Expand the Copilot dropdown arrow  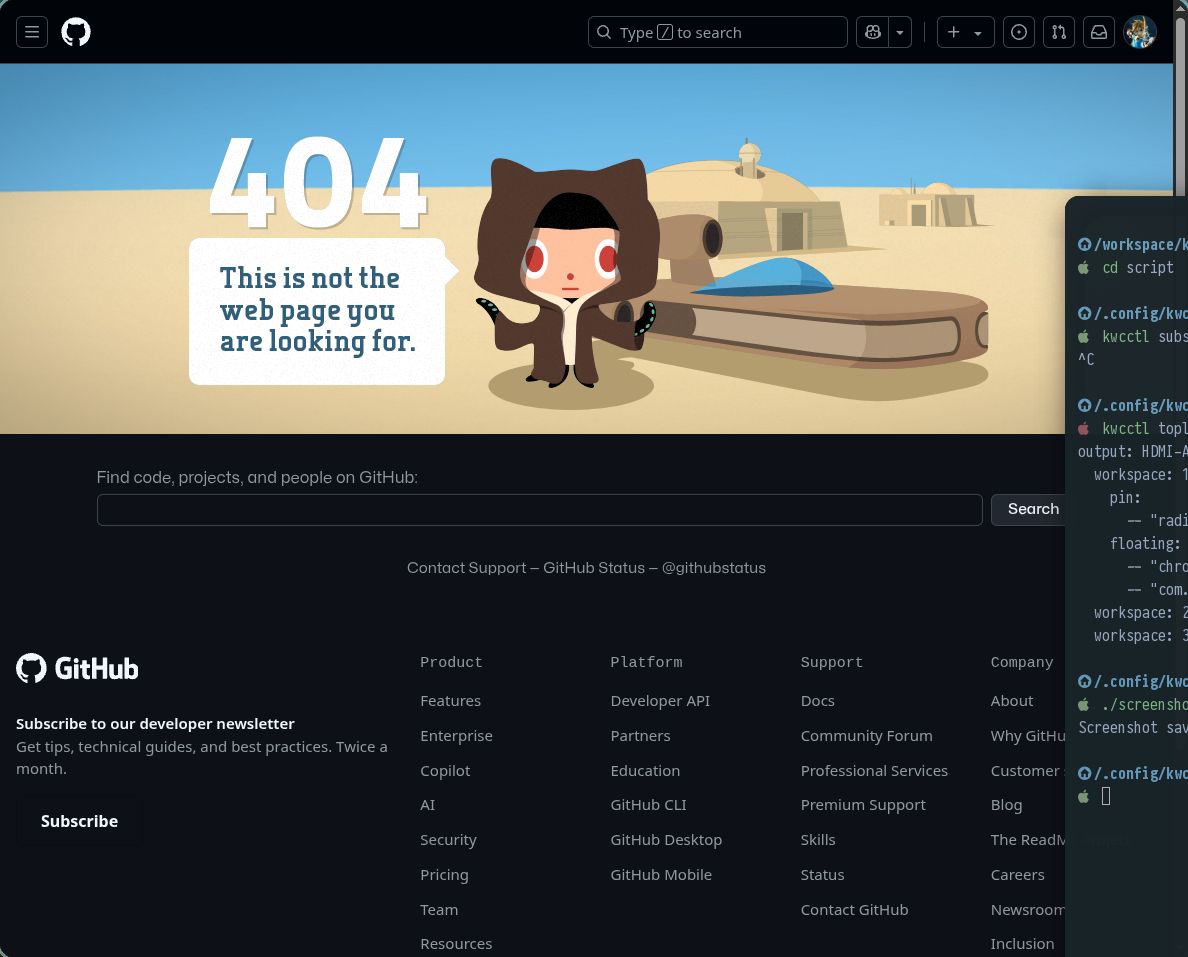900,32
